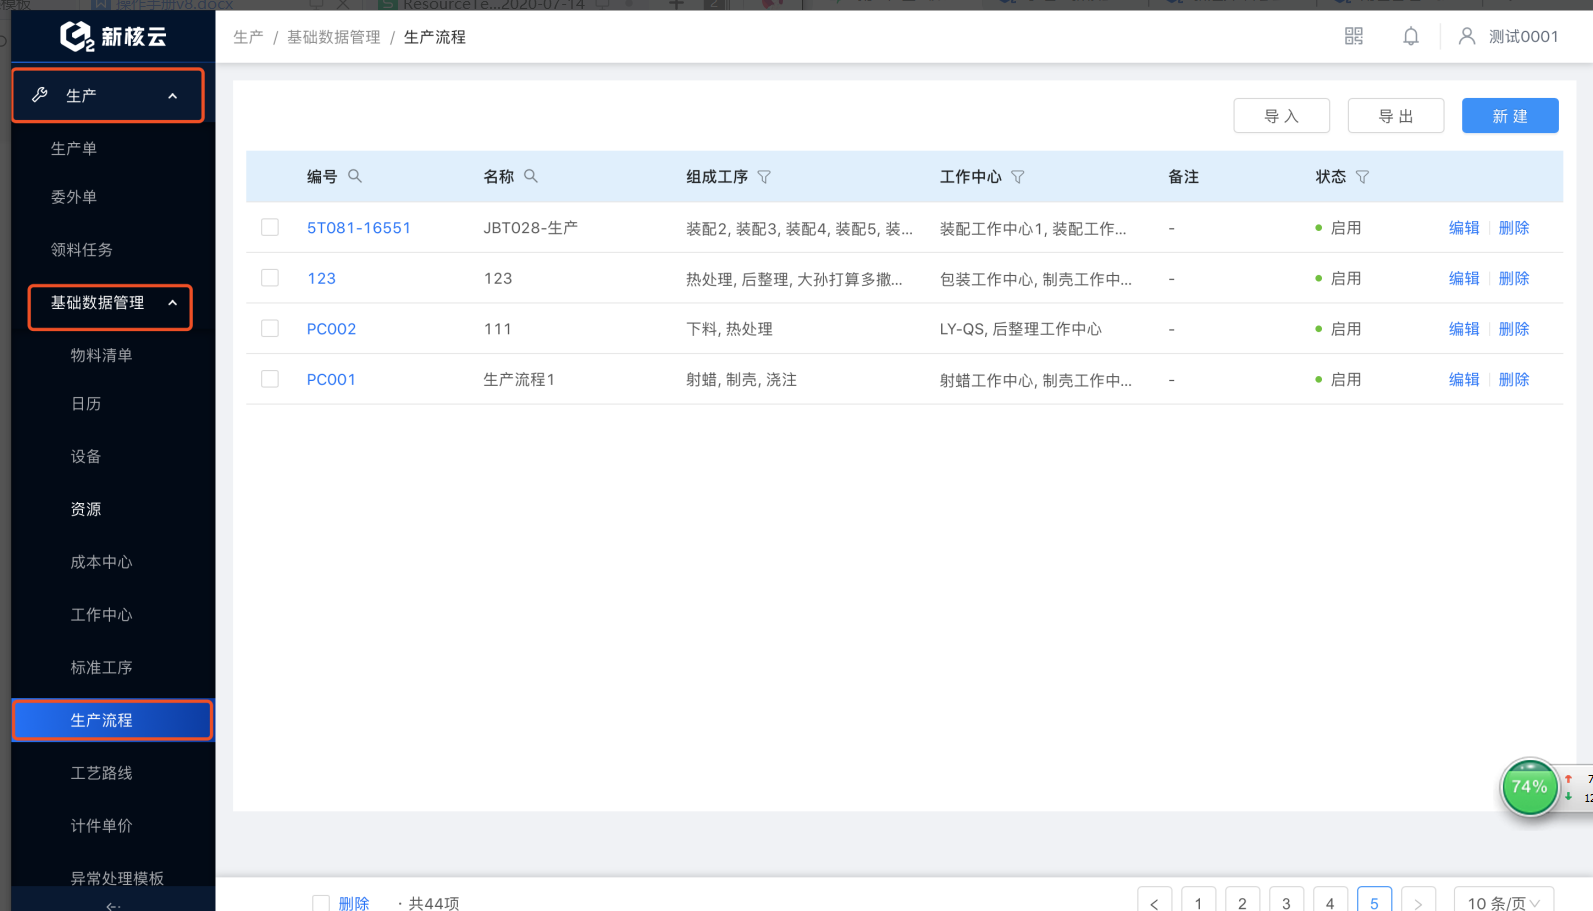Click the 新建 button
The height and width of the screenshot is (911, 1593).
click(x=1510, y=116)
